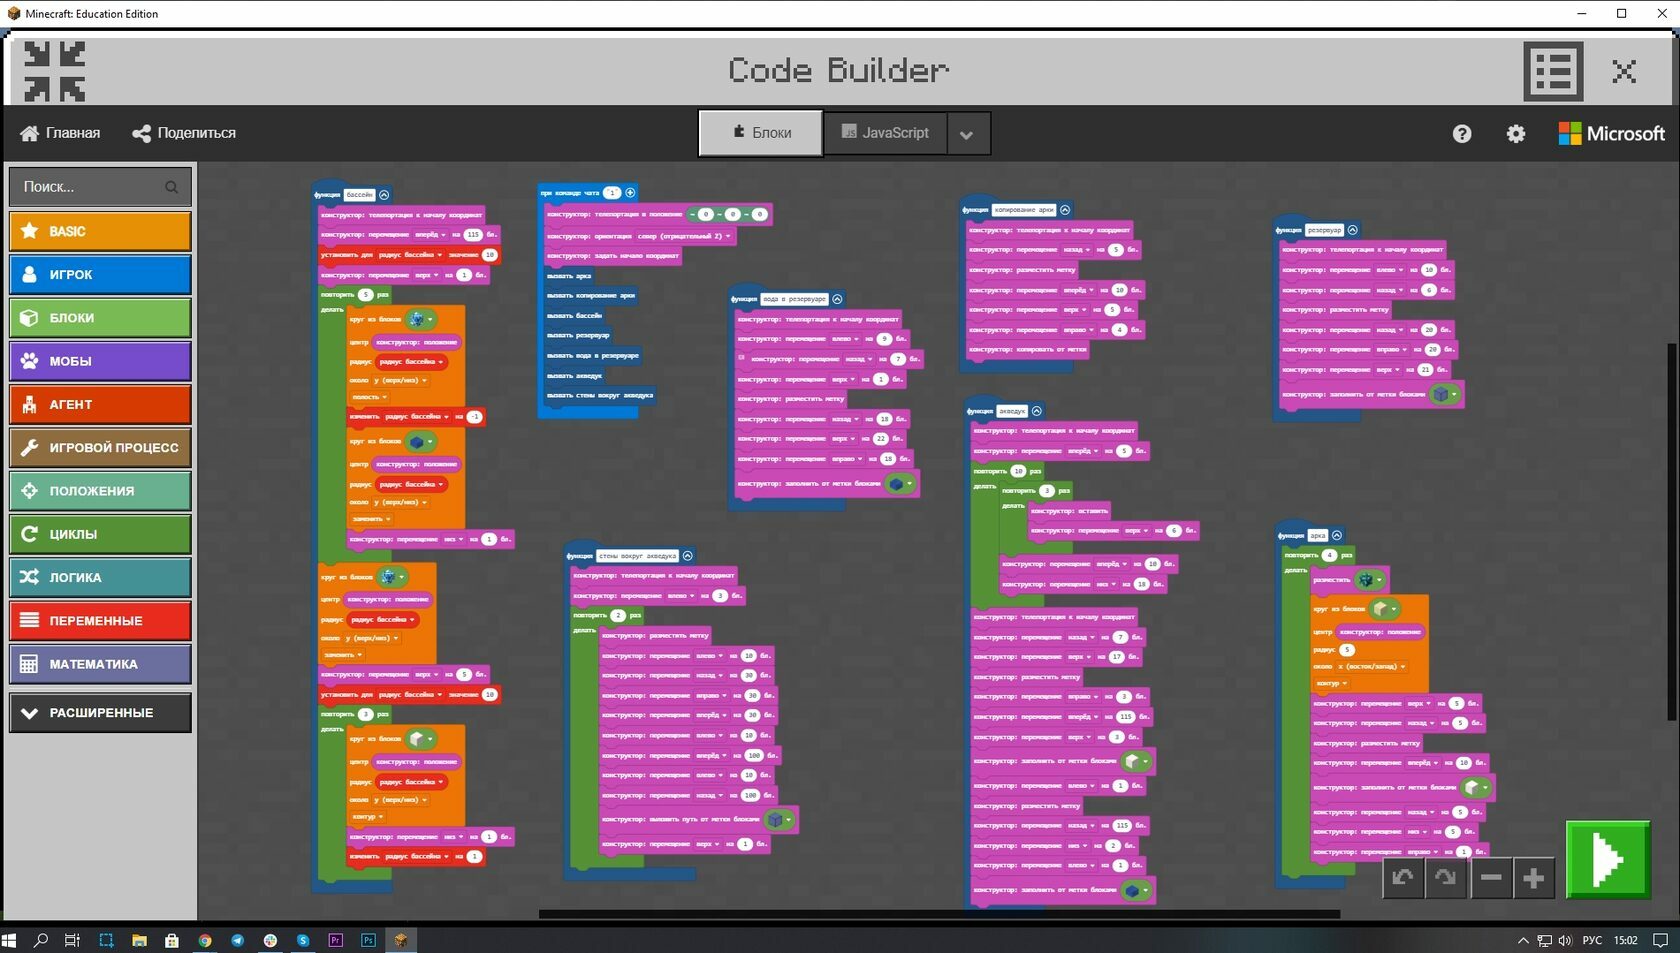Collapse the акведук function block
Image resolution: width=1680 pixels, height=953 pixels.
click(1037, 411)
